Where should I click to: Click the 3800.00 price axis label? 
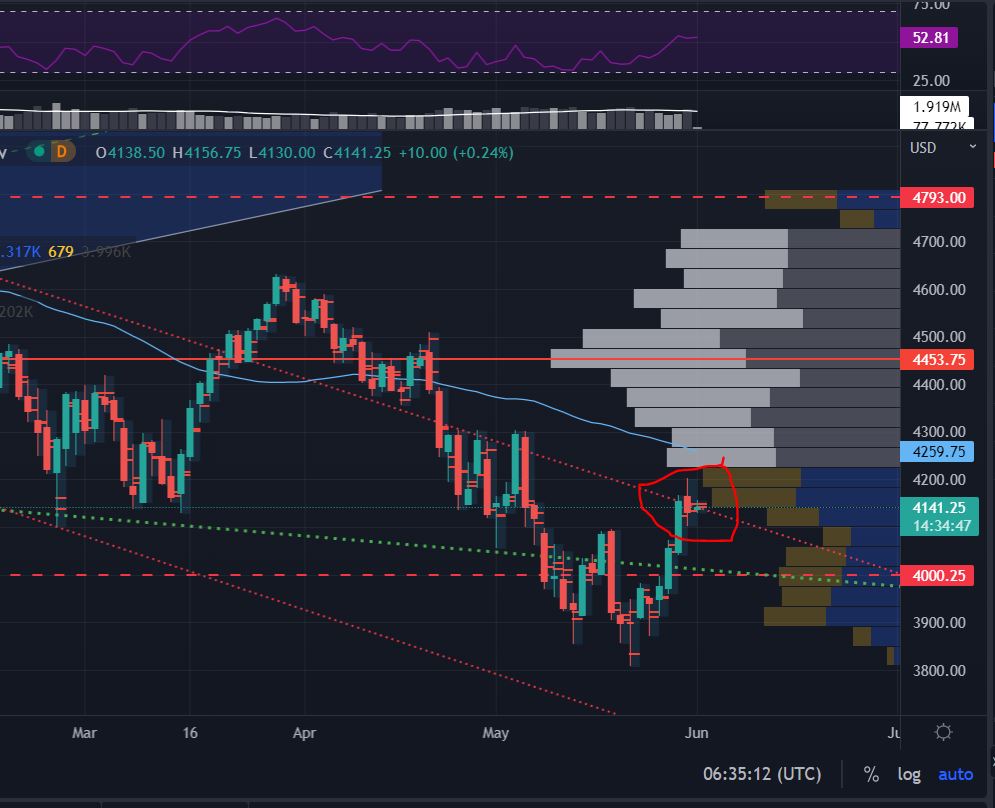939,670
